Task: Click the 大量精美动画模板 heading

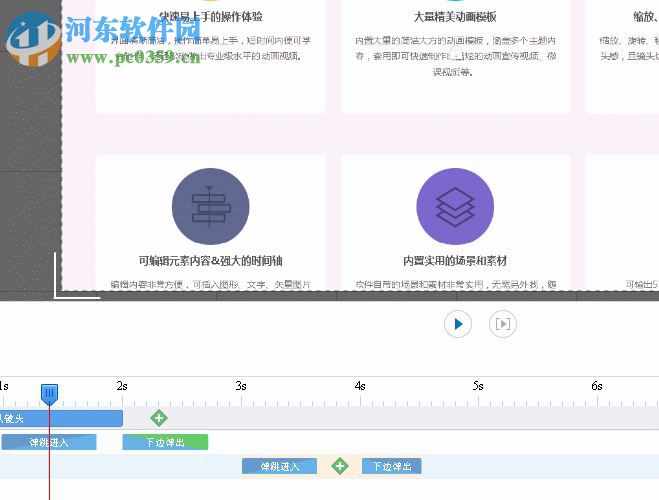Action: click(455, 17)
